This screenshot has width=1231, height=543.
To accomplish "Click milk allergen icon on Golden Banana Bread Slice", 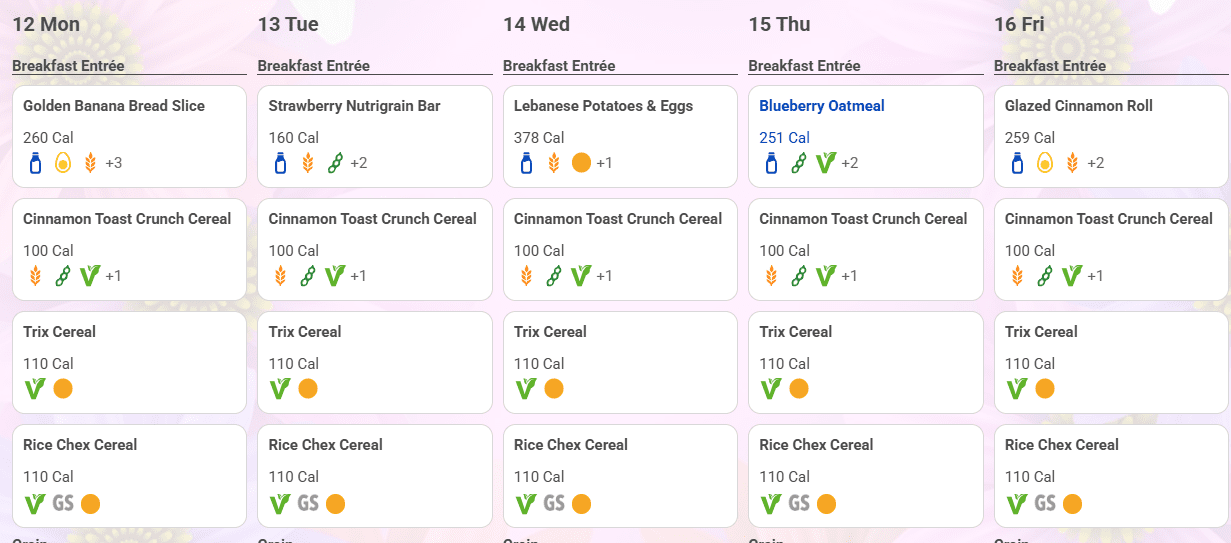I will tap(35, 163).
